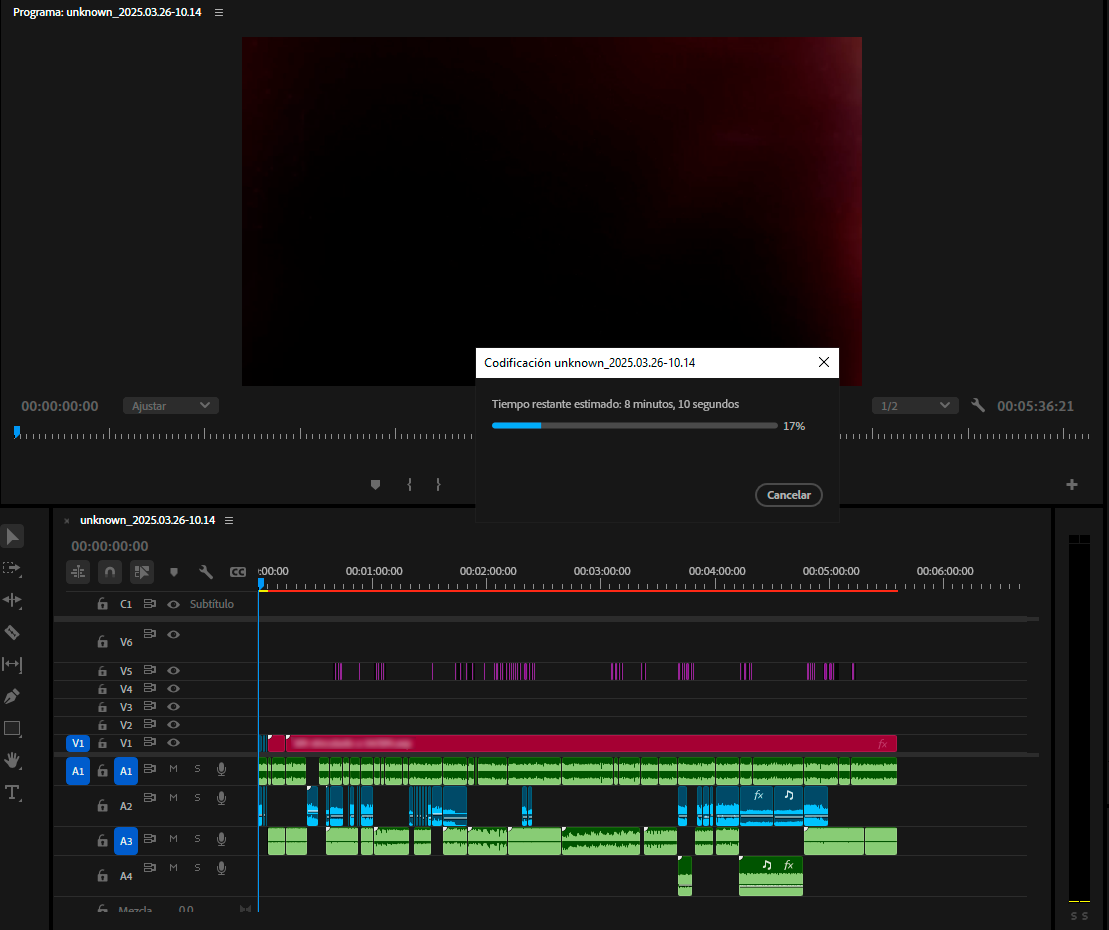Screen dimensions: 1109x930
Task: Select the Selection arrow tool
Action: pos(12,537)
